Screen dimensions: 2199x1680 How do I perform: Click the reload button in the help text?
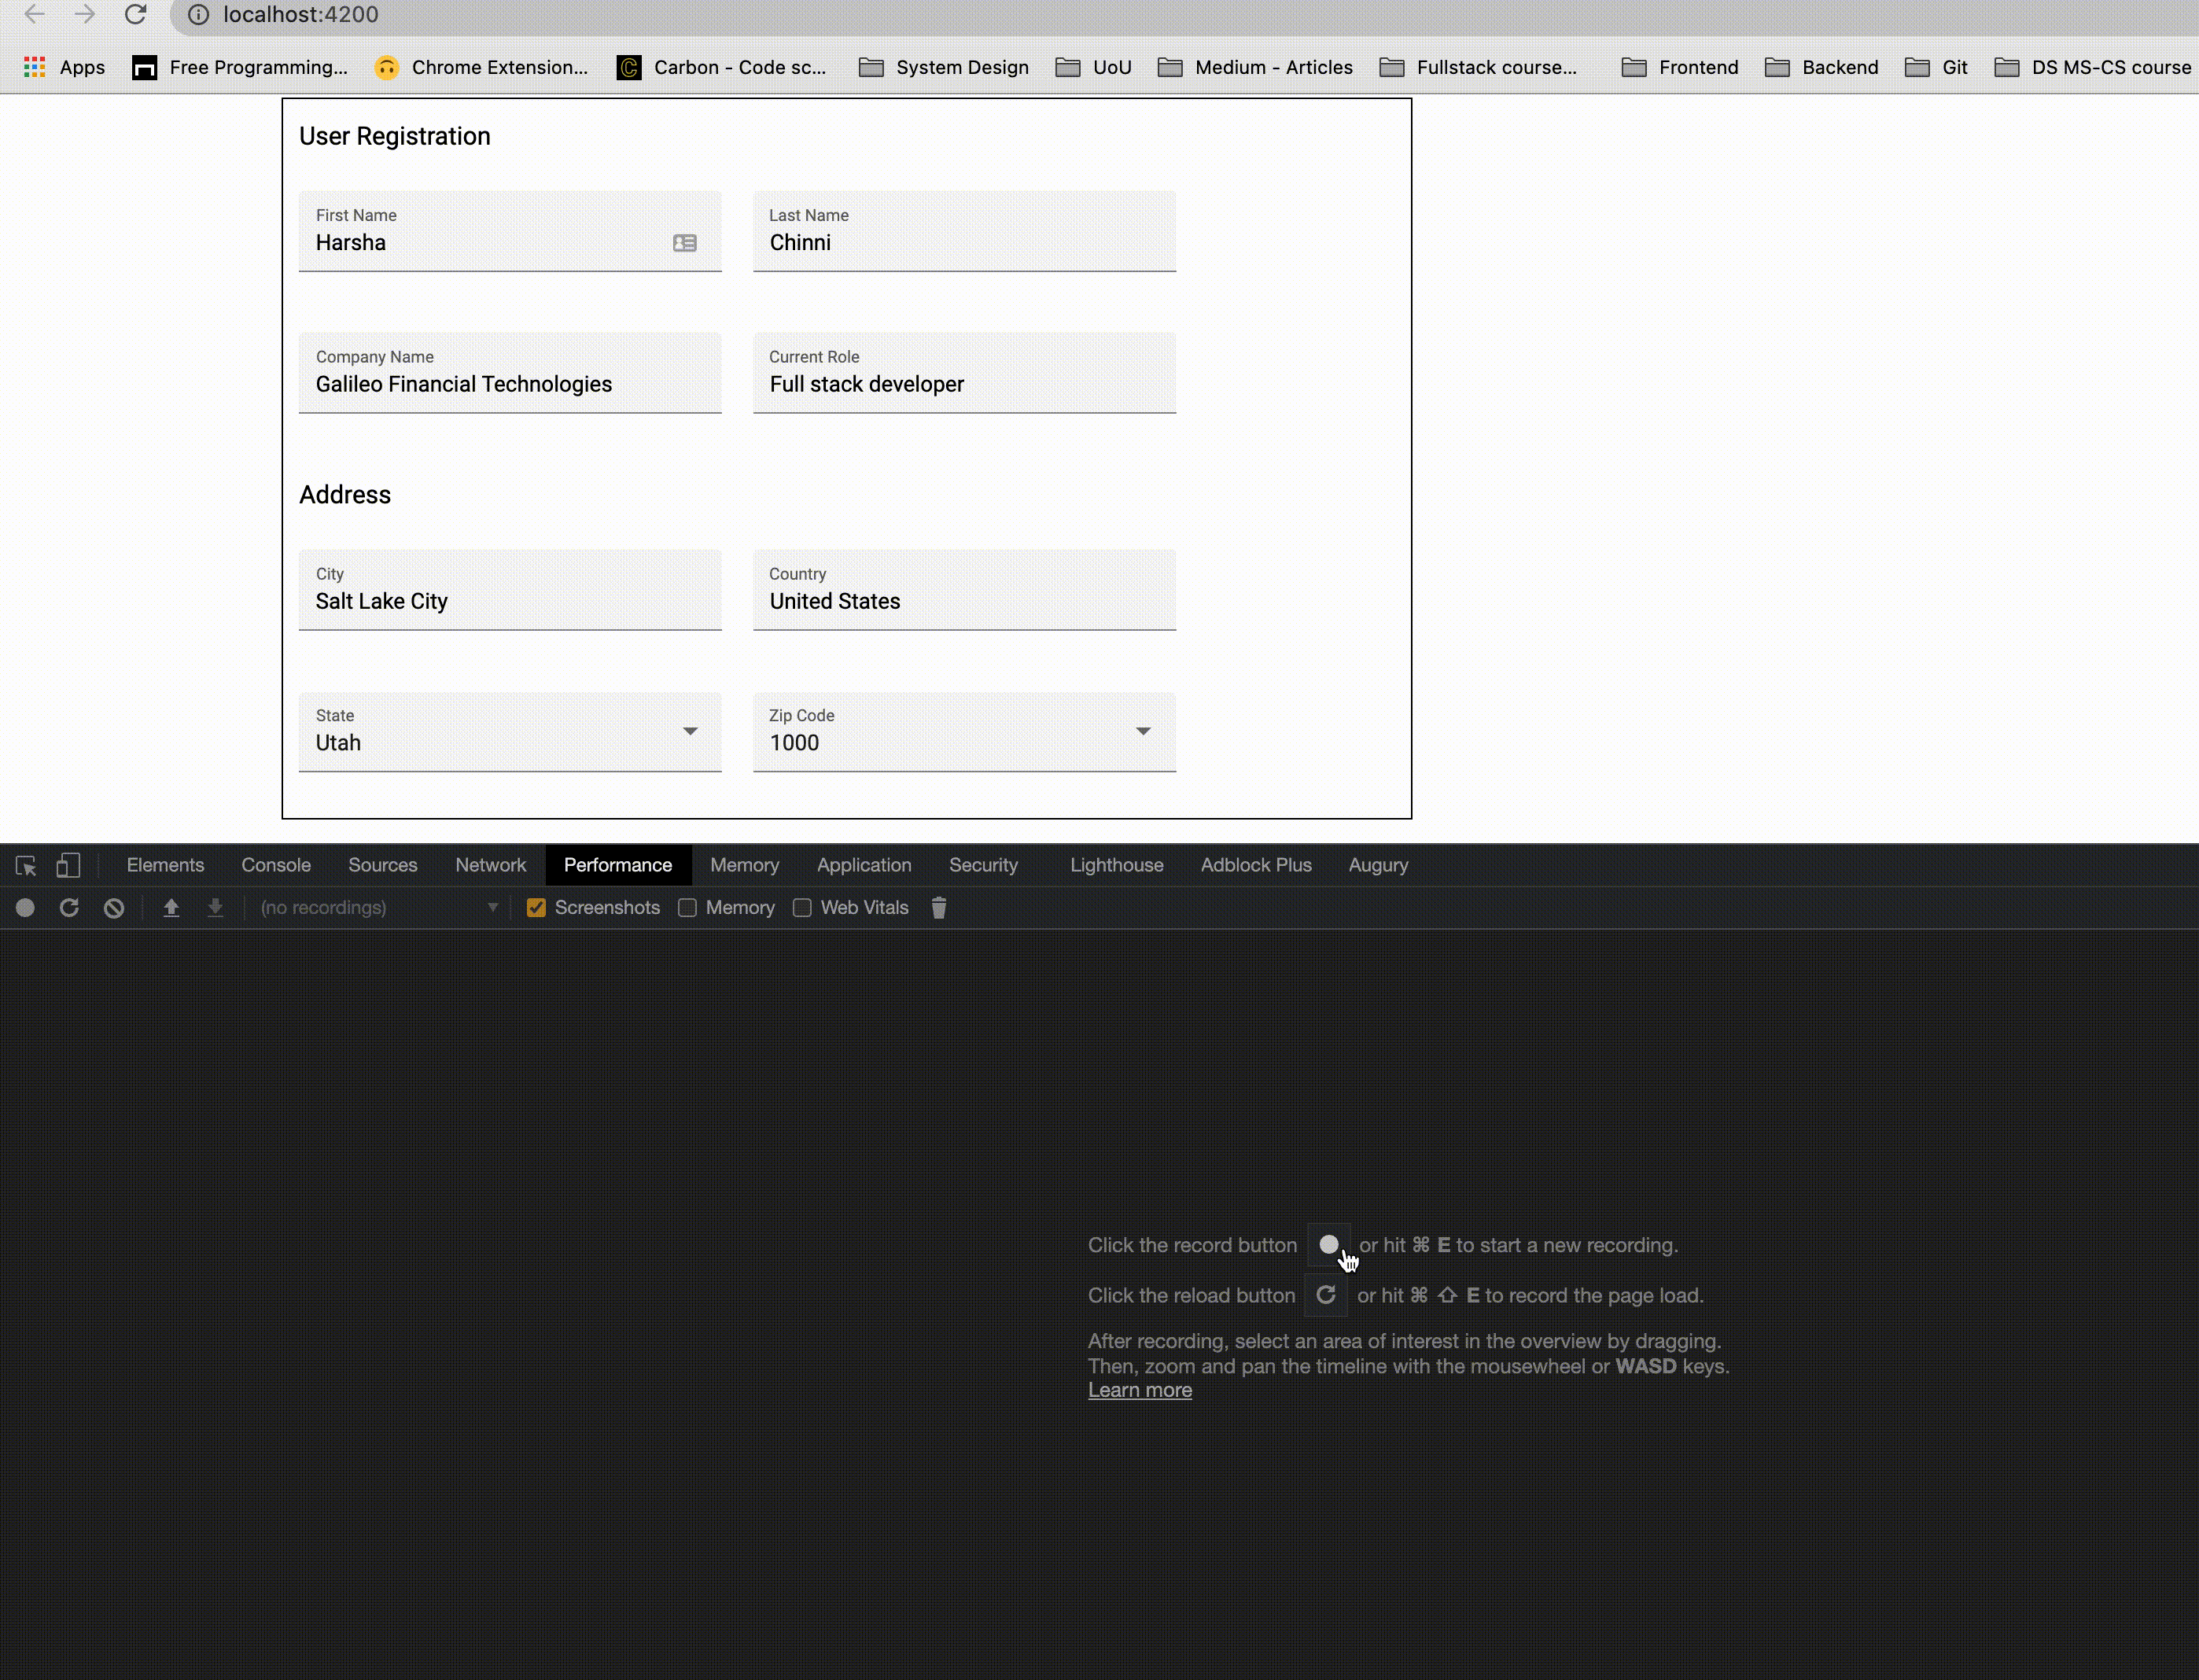point(1326,1295)
